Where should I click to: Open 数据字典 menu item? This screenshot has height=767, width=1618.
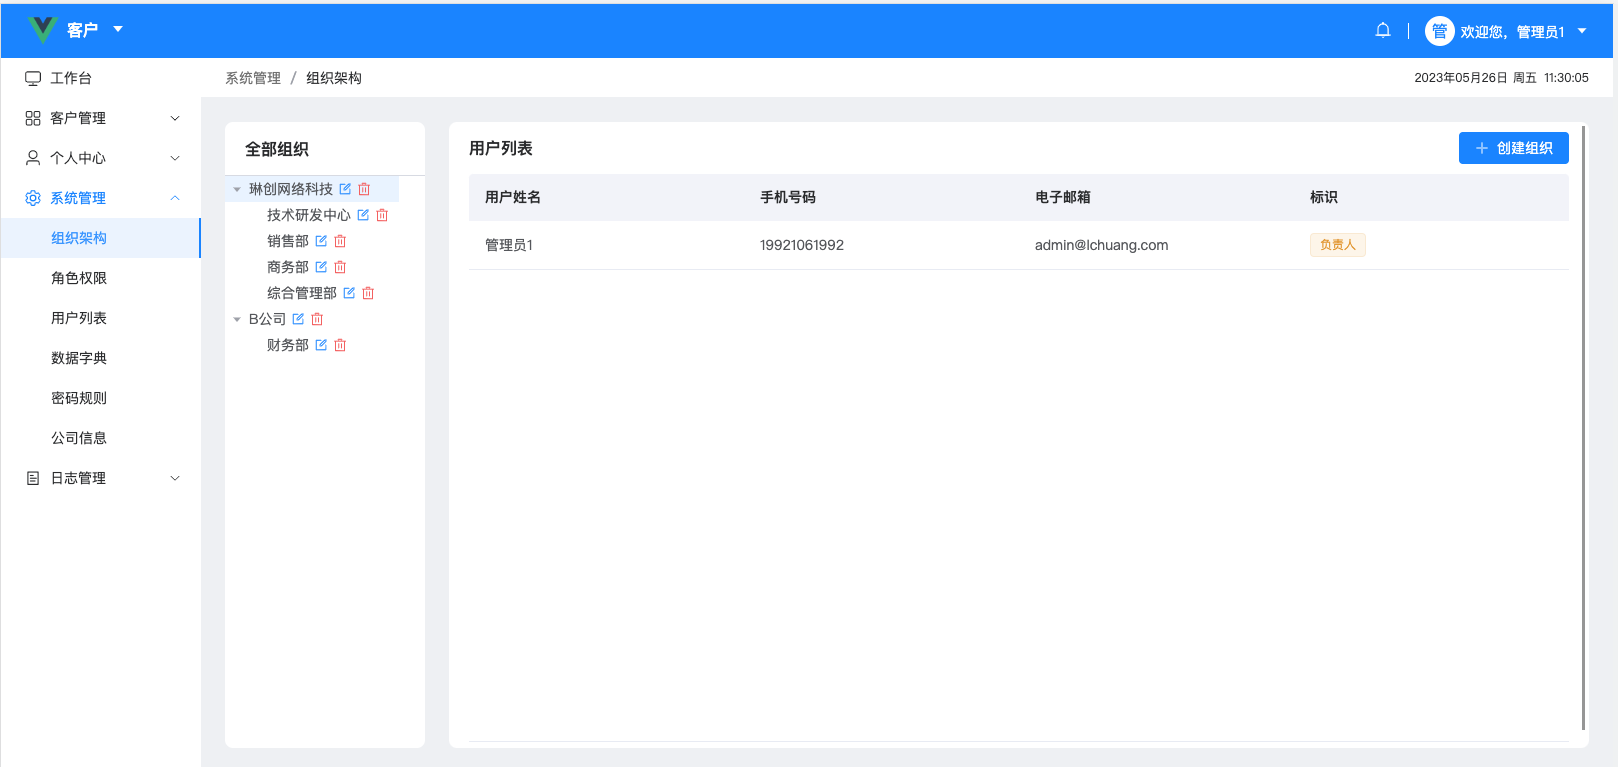coord(101,358)
